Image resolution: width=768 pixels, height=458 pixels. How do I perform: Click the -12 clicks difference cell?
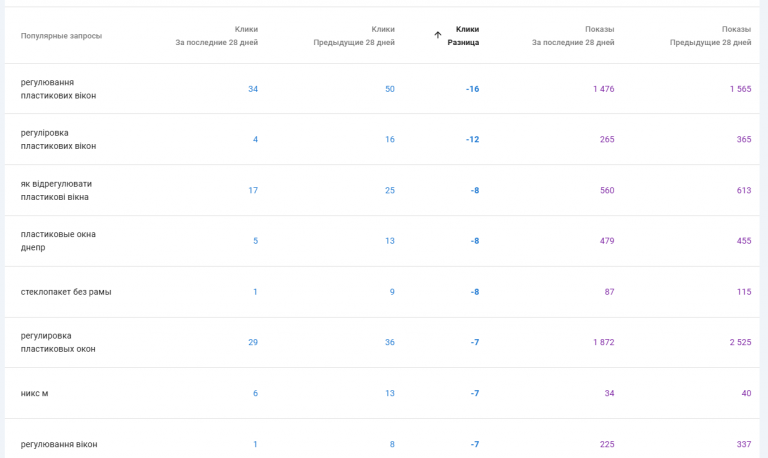pyautogui.click(x=472, y=139)
